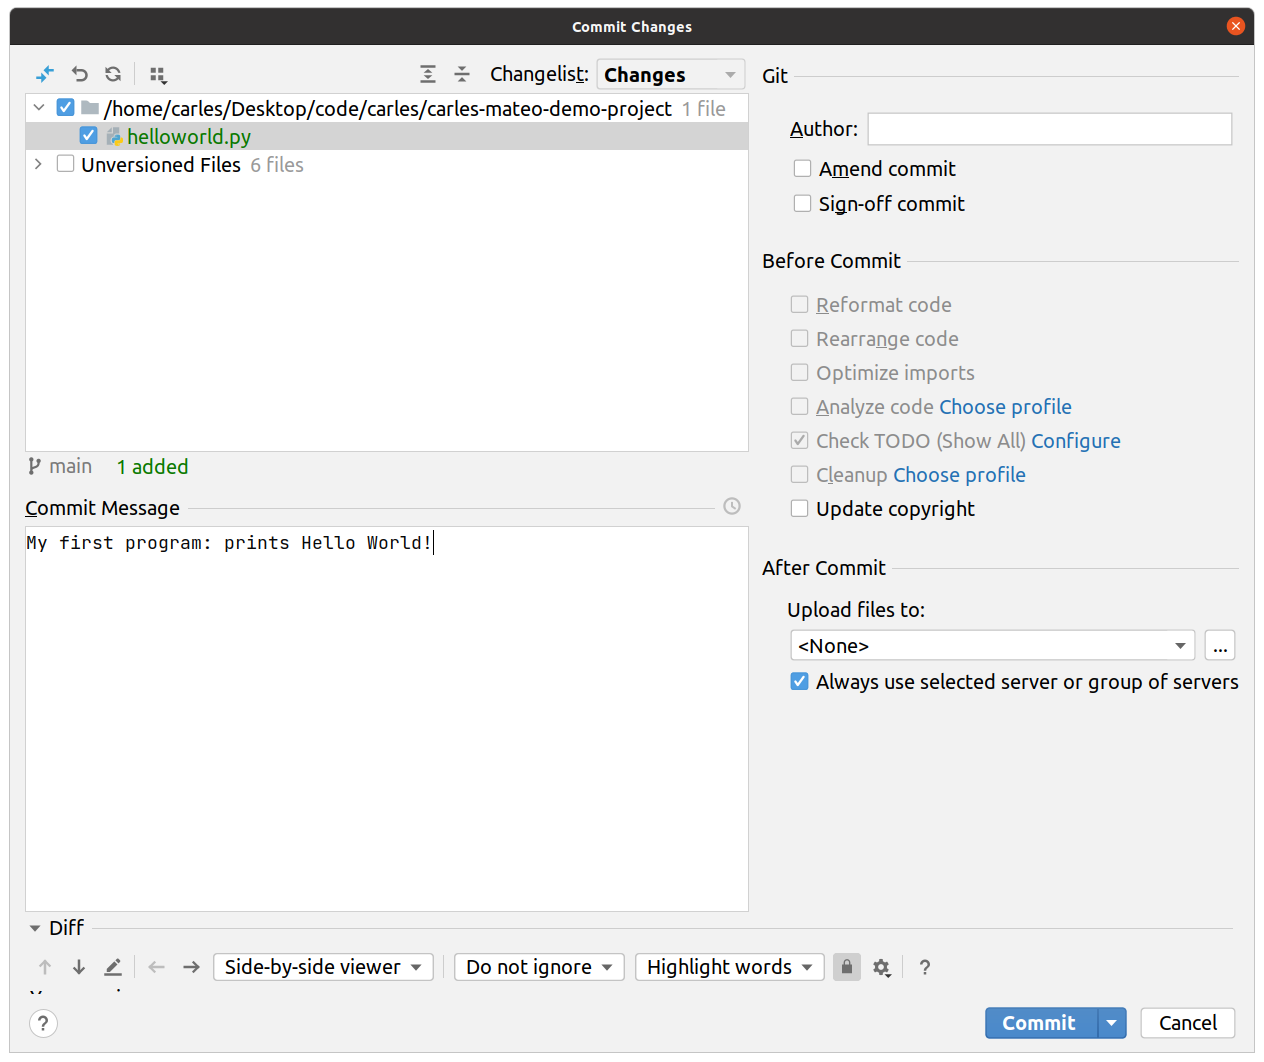
Task: Open the Group By toolbar icon
Action: click(x=158, y=74)
